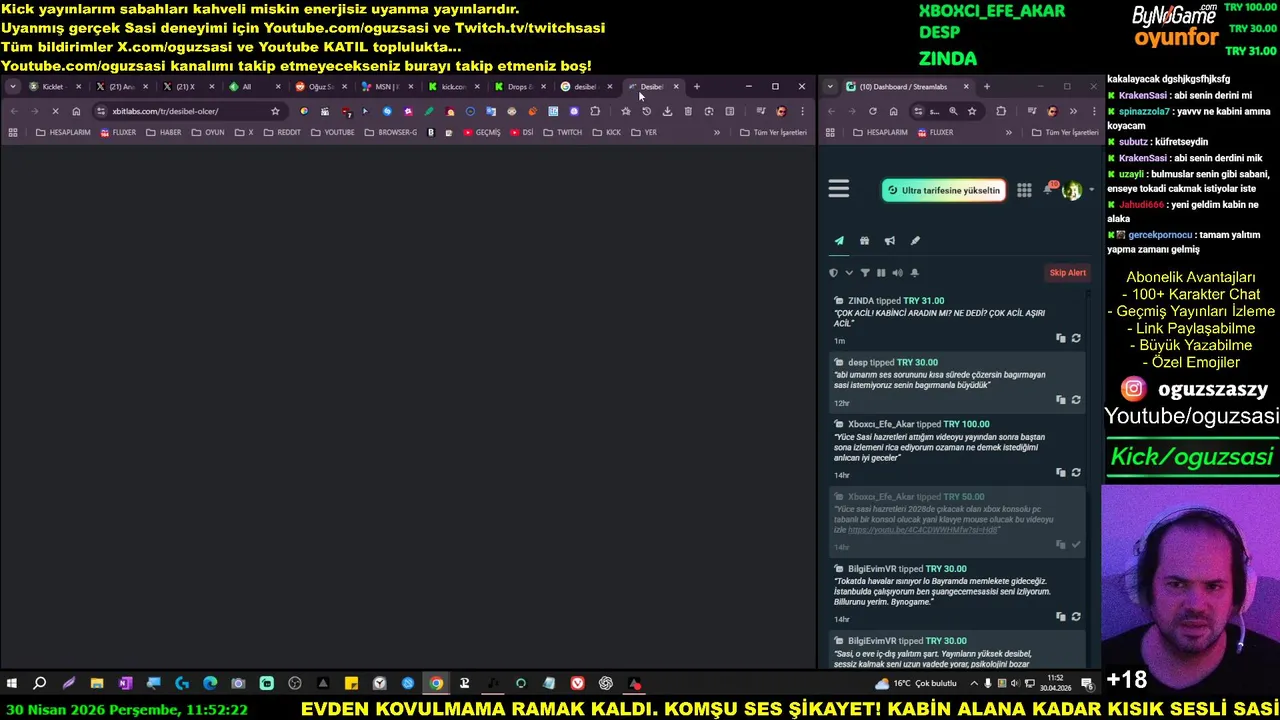This screenshot has width=1280, height=720.
Task: Open Windows Start menu
Action: pos(12,683)
